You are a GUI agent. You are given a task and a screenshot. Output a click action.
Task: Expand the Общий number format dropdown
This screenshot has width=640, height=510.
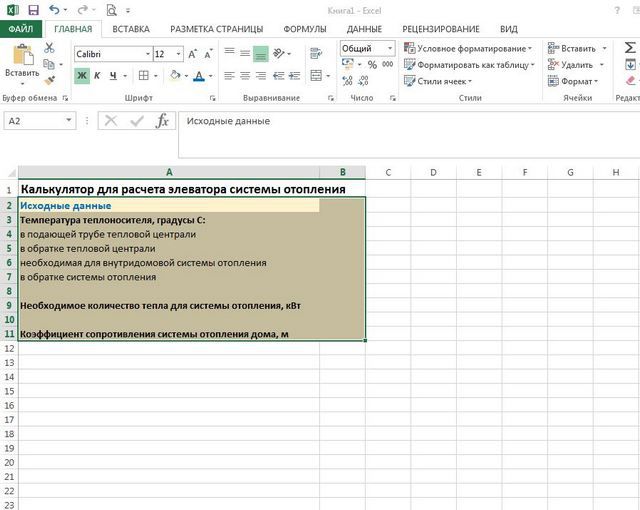[x=390, y=48]
